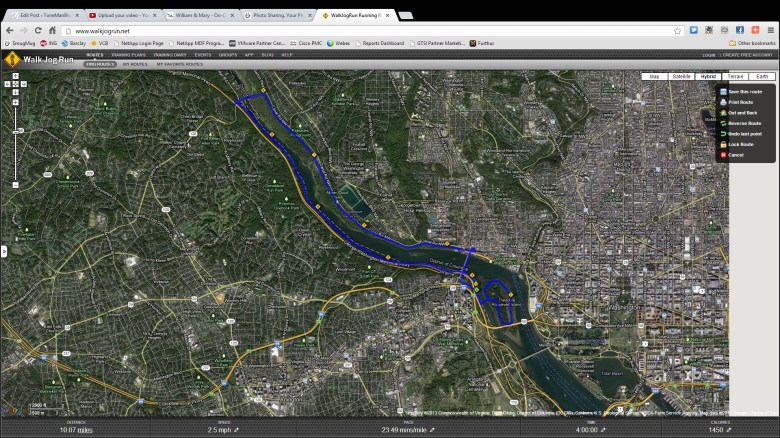This screenshot has width=780, height=438.
Task: Bookmark this page with the star
Action: pyautogui.click(x=678, y=31)
